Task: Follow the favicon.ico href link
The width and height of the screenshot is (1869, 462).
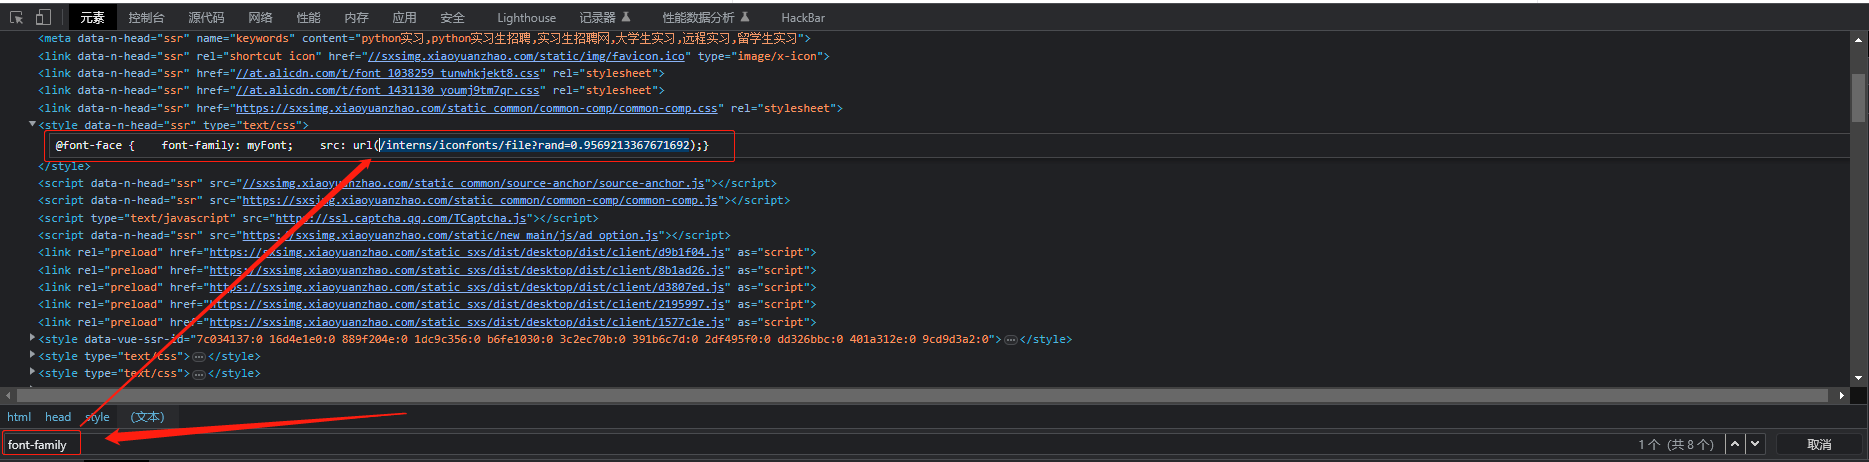Action: point(526,56)
